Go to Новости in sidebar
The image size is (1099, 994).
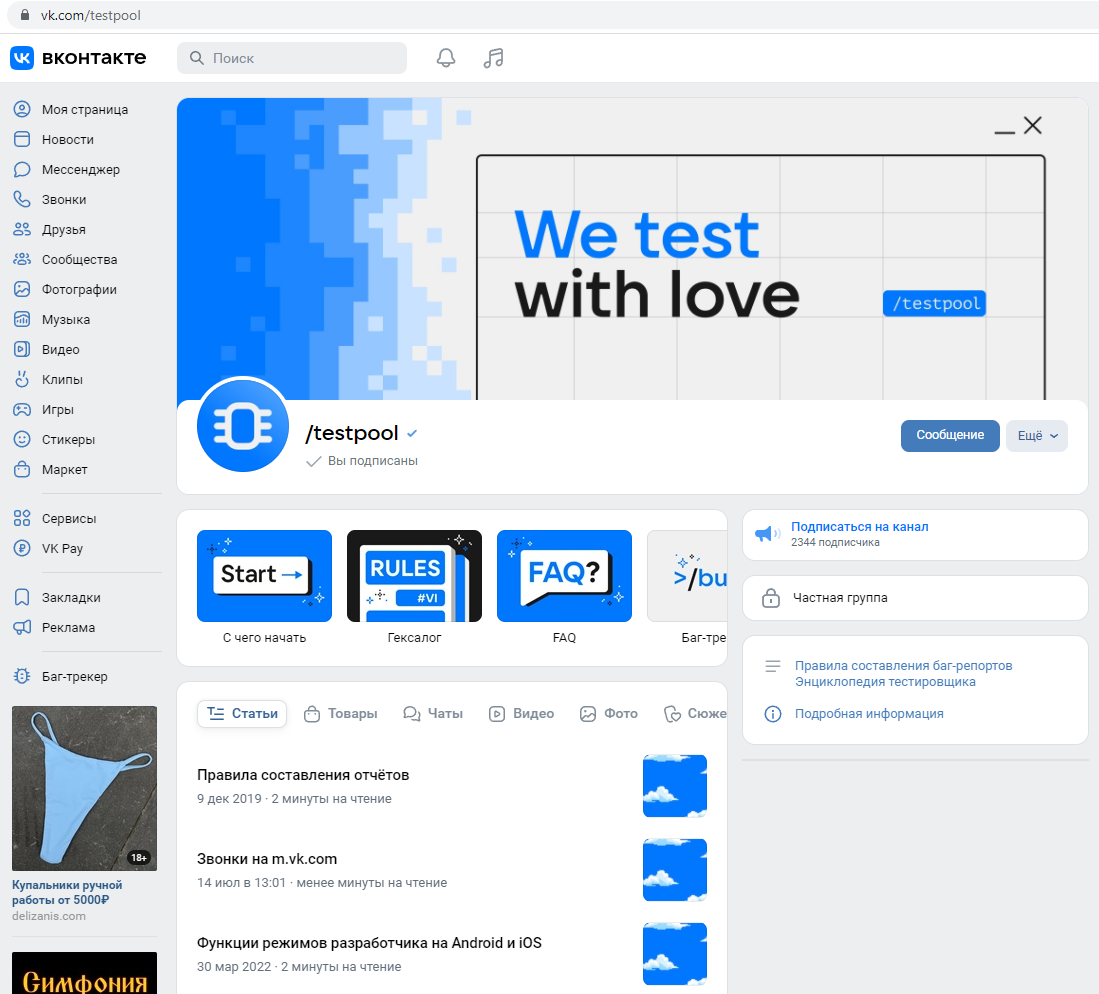pos(67,139)
